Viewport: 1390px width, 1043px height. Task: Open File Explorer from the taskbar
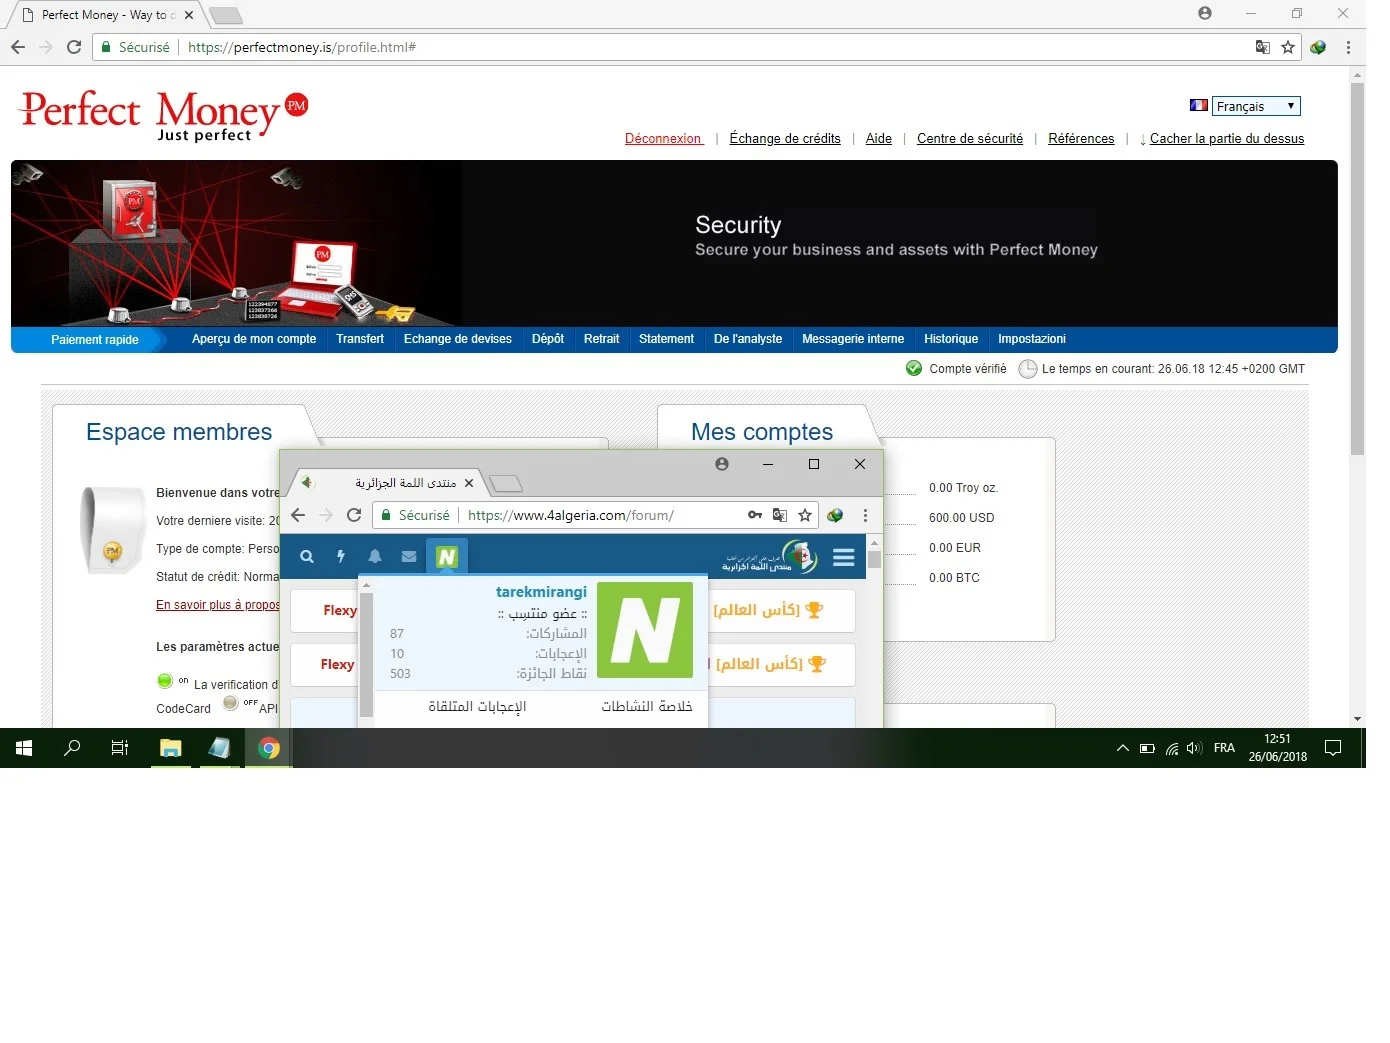pyautogui.click(x=171, y=748)
